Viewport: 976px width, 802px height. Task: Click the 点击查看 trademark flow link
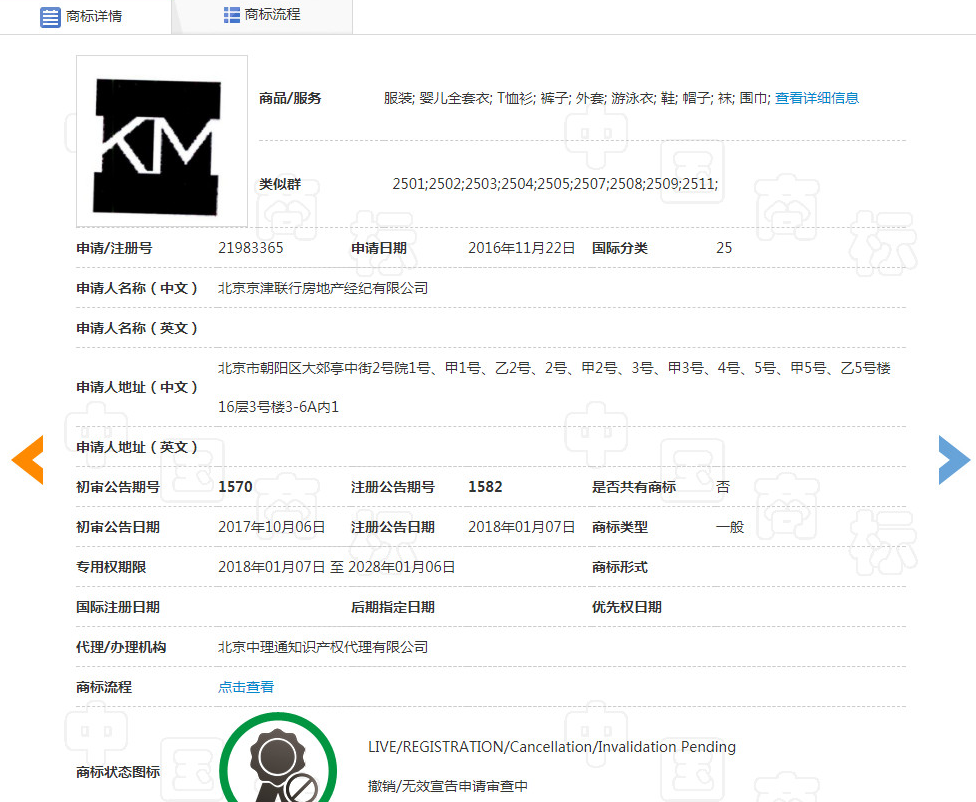click(x=246, y=687)
